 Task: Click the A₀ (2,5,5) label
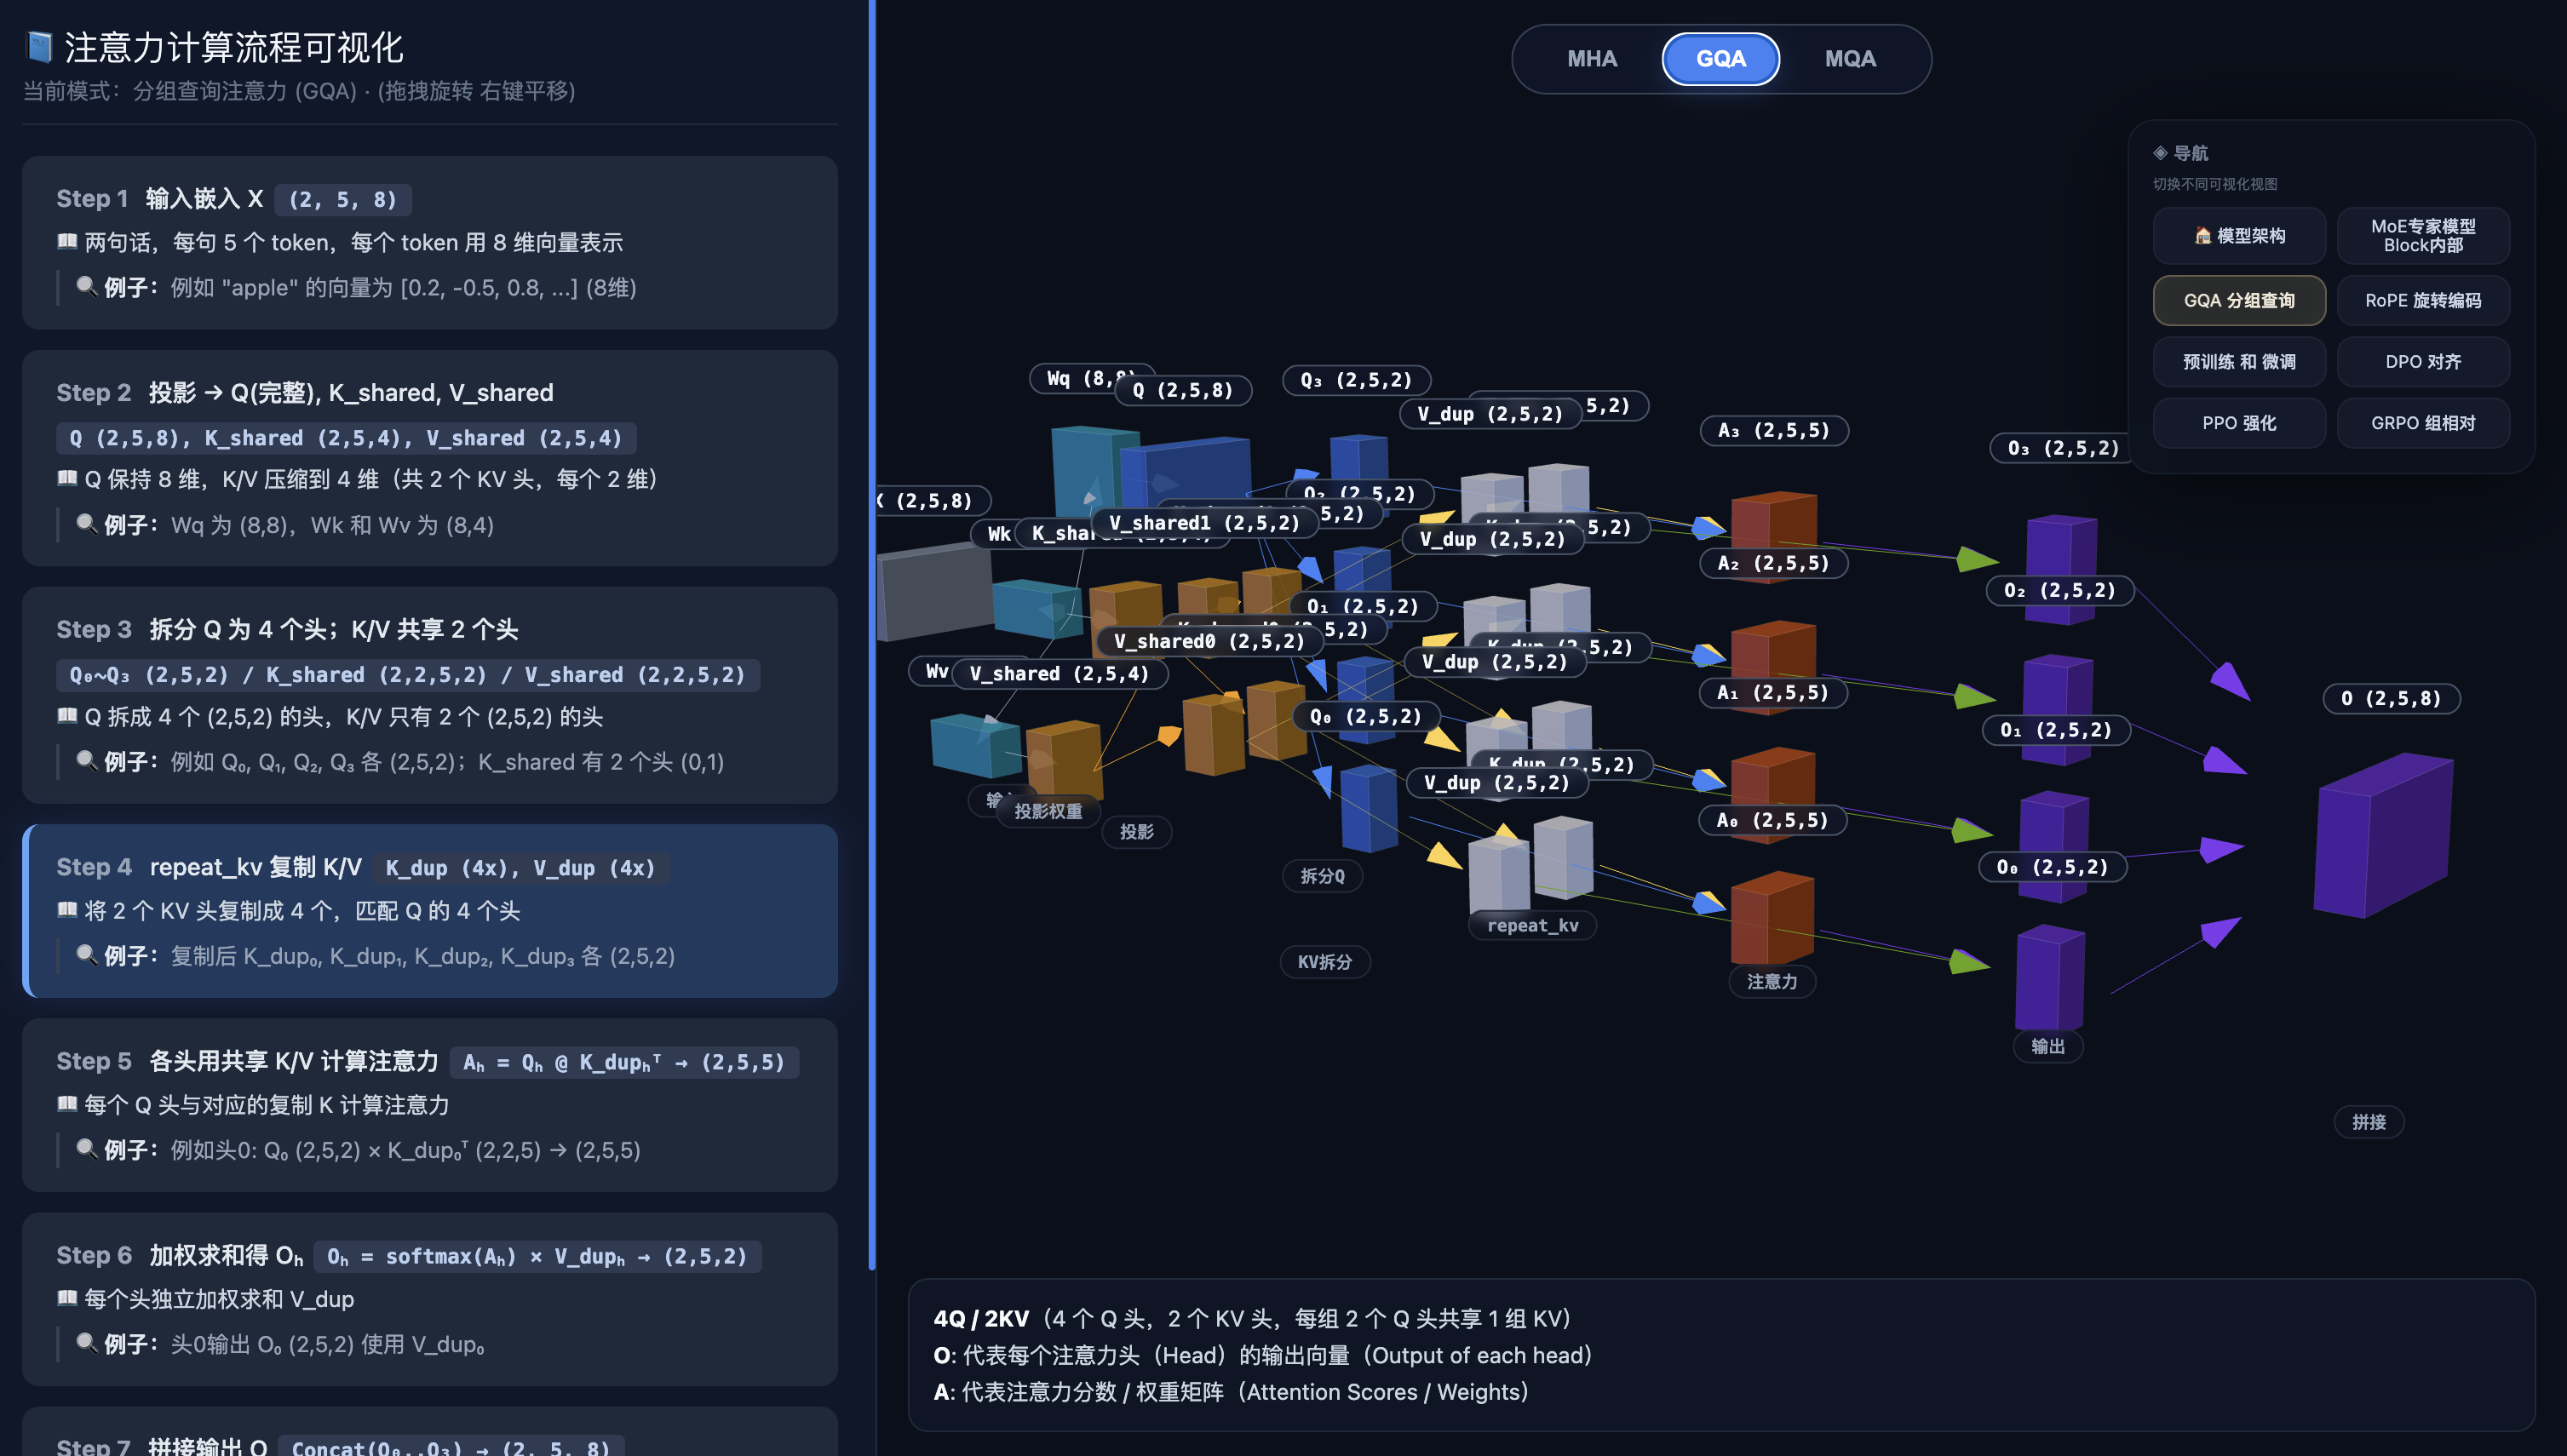pyautogui.click(x=1773, y=820)
